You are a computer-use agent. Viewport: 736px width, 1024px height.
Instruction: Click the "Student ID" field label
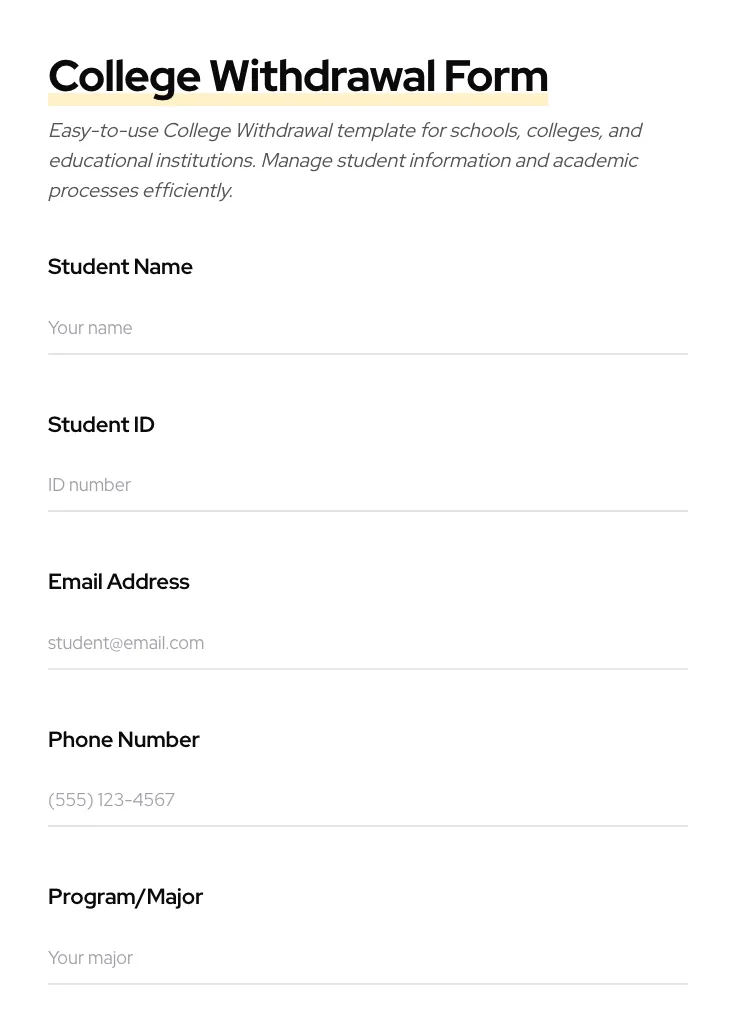101,425
